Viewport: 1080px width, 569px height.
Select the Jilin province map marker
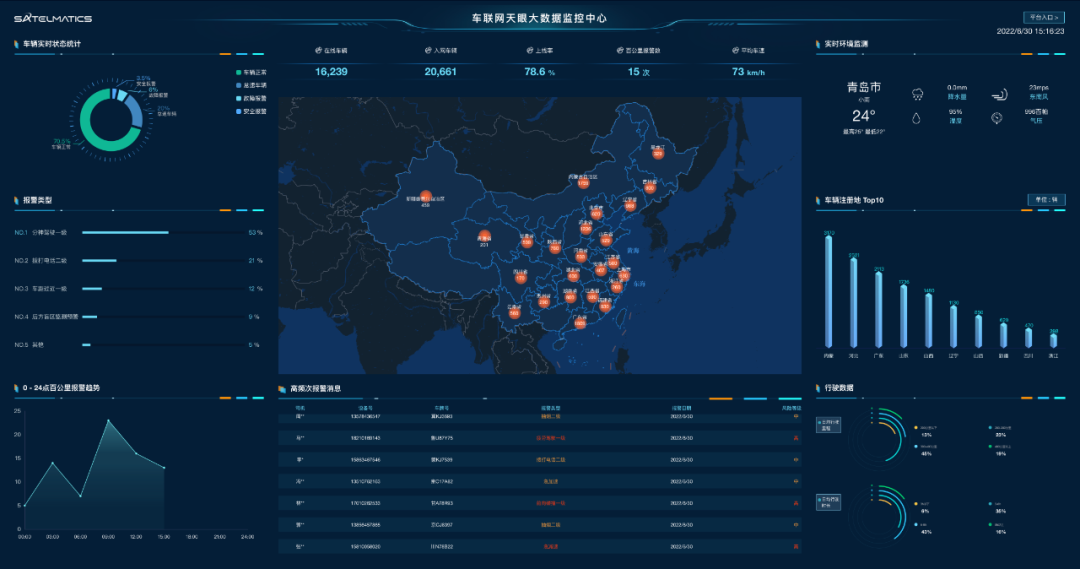(x=650, y=187)
